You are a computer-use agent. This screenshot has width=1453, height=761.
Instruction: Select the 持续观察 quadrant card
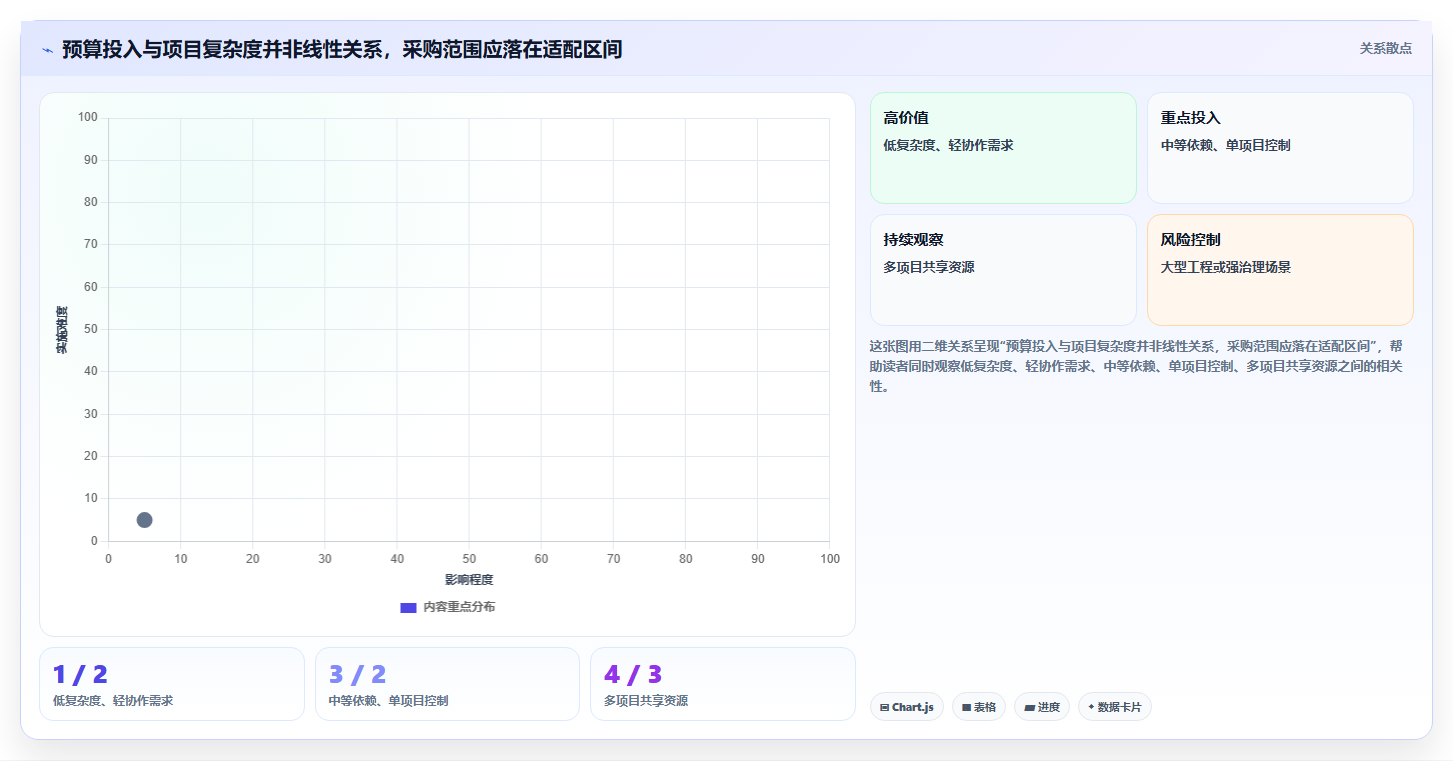(x=1003, y=270)
